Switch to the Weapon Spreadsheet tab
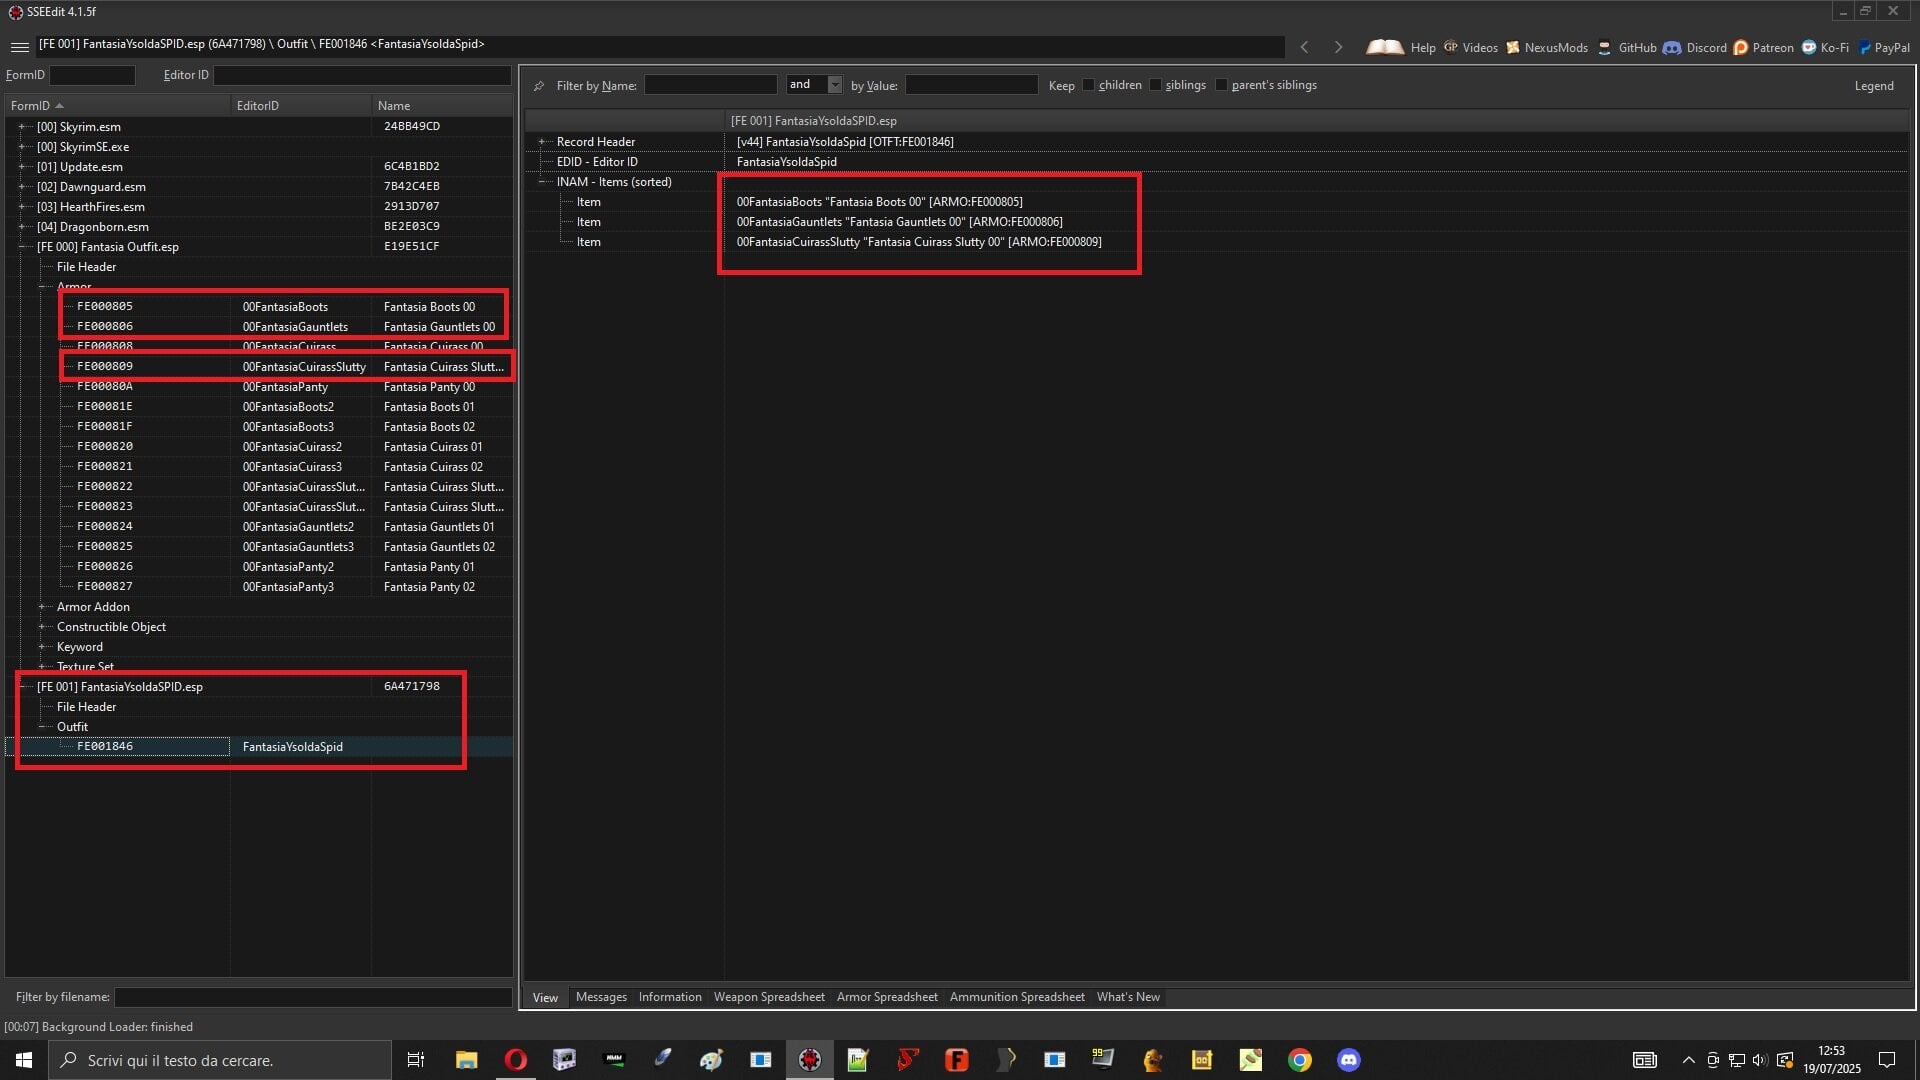This screenshot has width=1920, height=1080. 769,997
